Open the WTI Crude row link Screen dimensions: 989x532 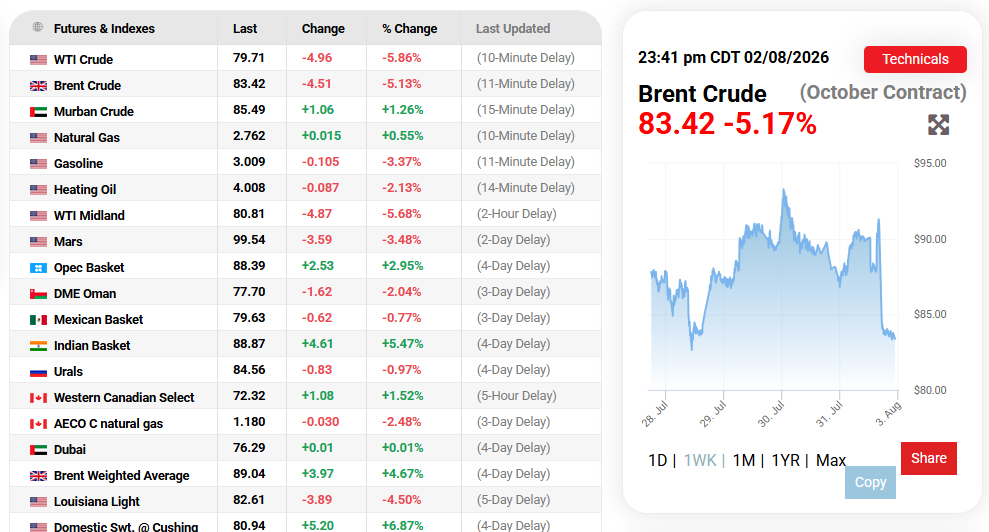83,59
